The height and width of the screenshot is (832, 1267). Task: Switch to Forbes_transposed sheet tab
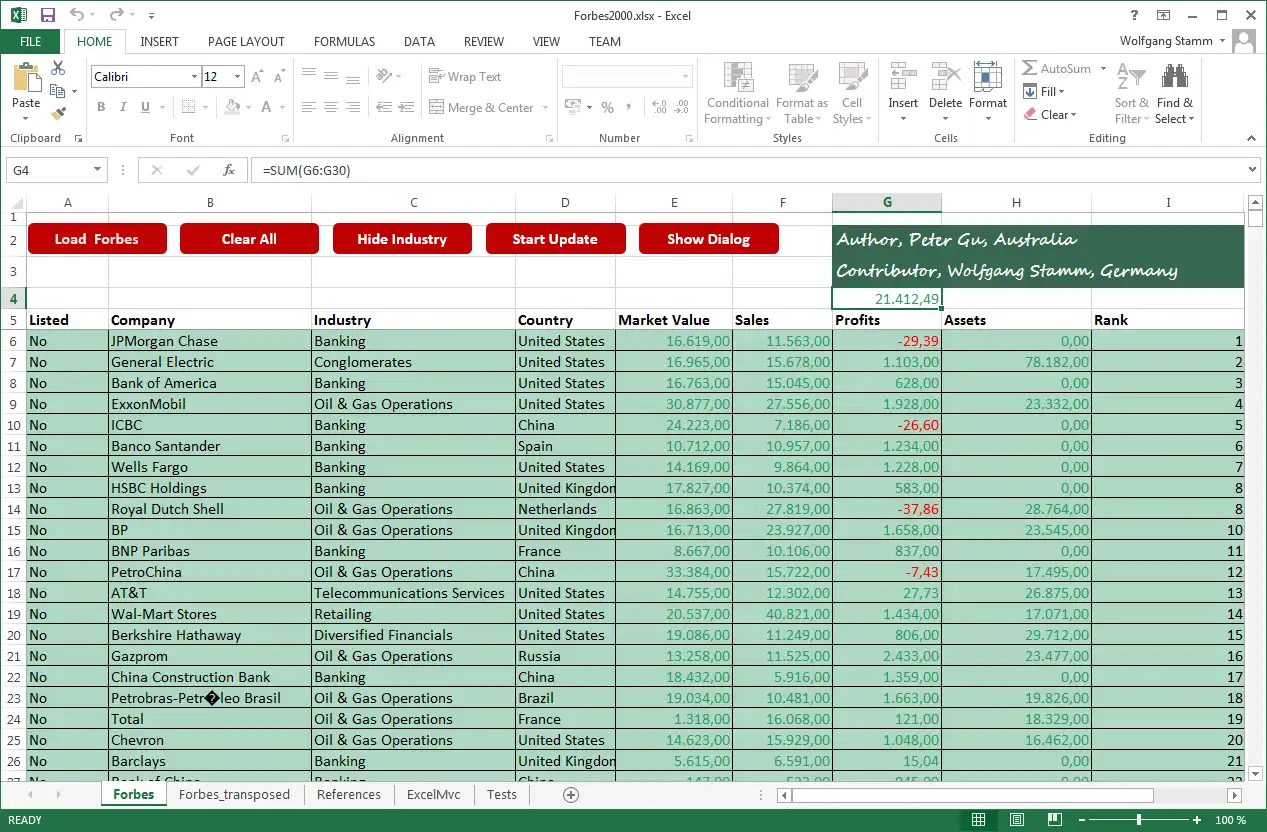tap(234, 795)
